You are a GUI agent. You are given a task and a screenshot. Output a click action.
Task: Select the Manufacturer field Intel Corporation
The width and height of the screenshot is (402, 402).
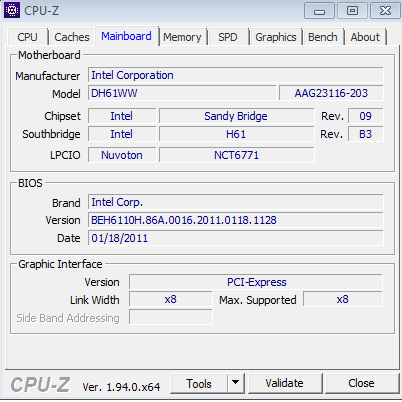pos(236,75)
